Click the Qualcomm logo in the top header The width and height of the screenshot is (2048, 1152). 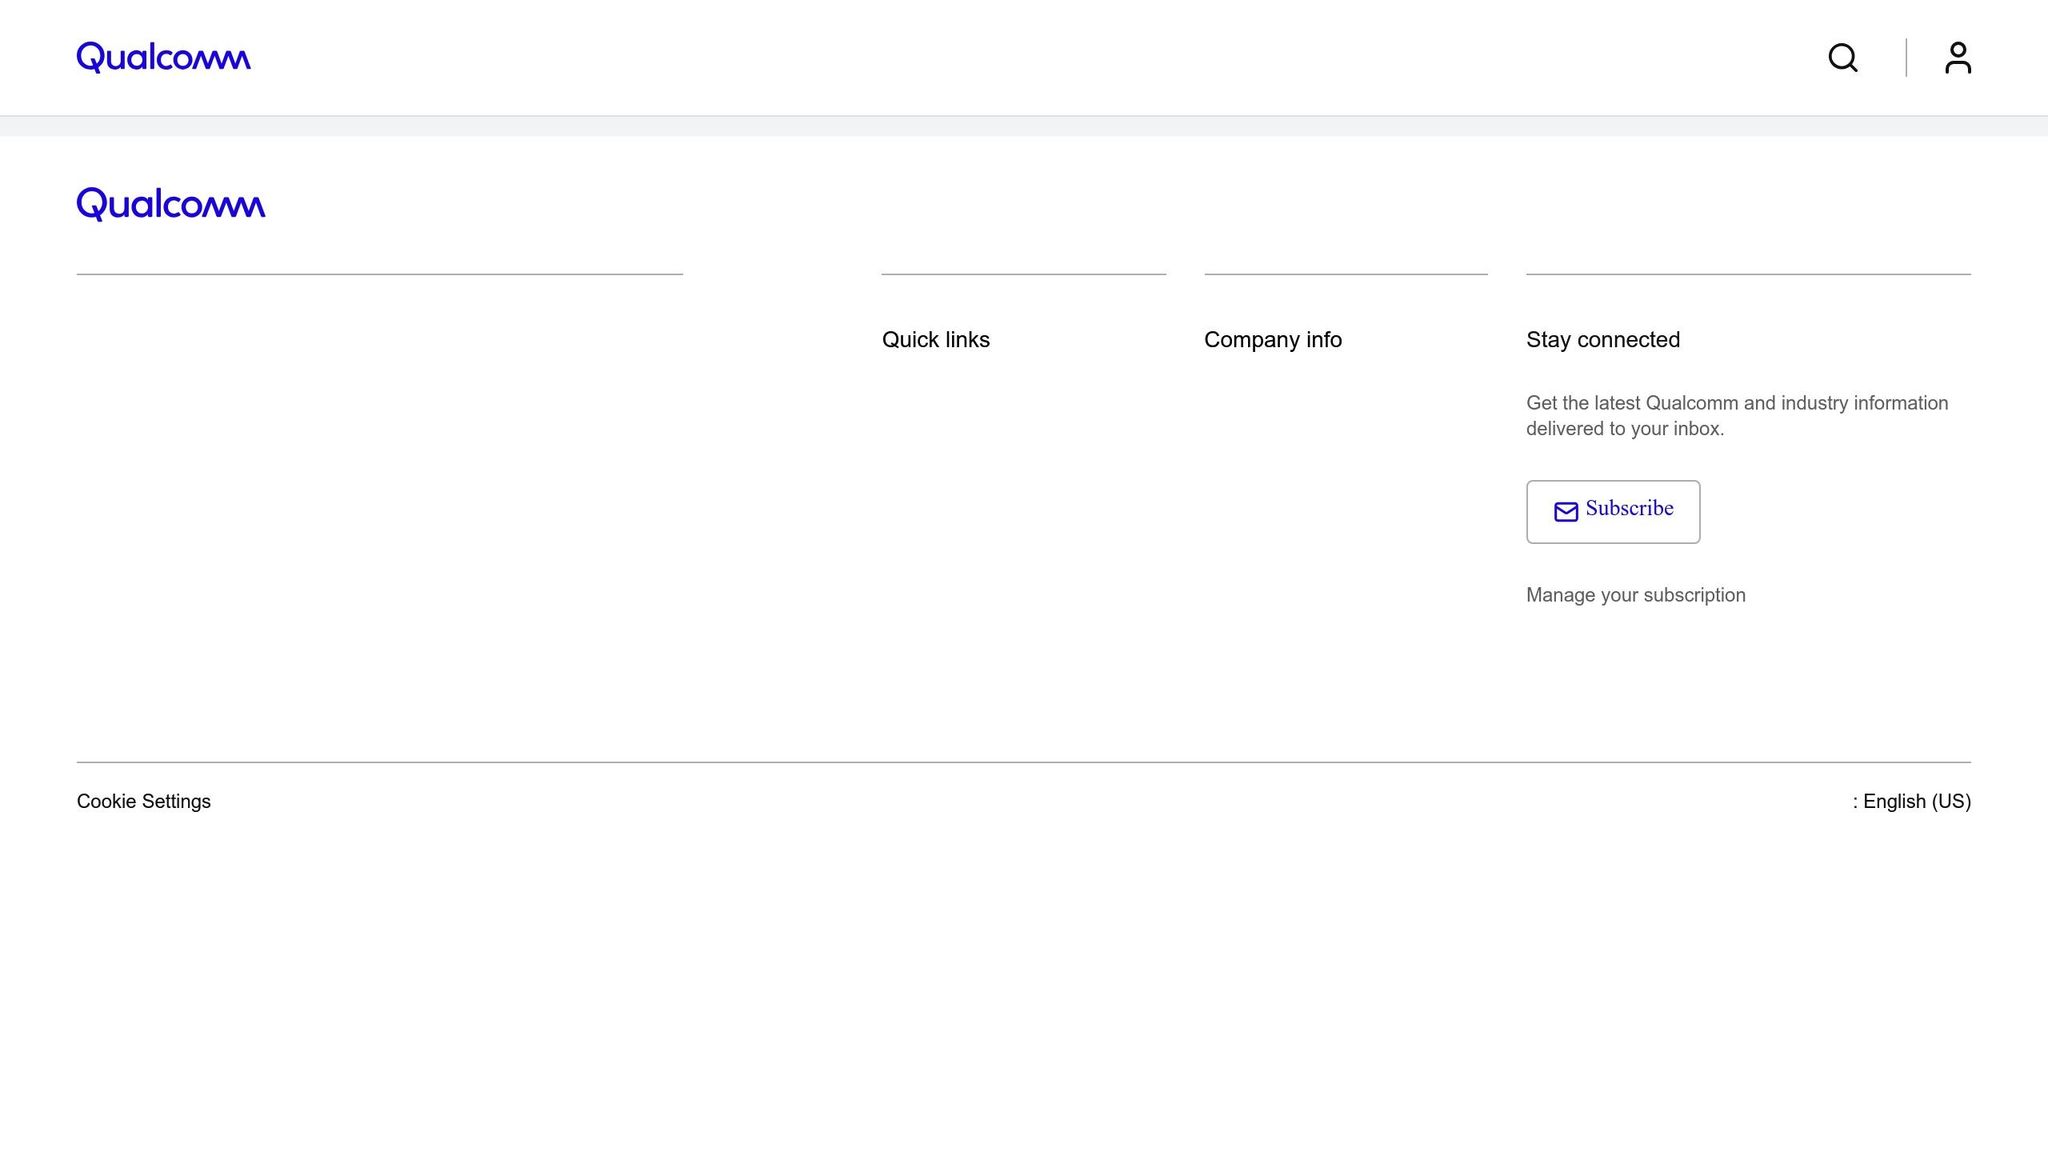(163, 58)
